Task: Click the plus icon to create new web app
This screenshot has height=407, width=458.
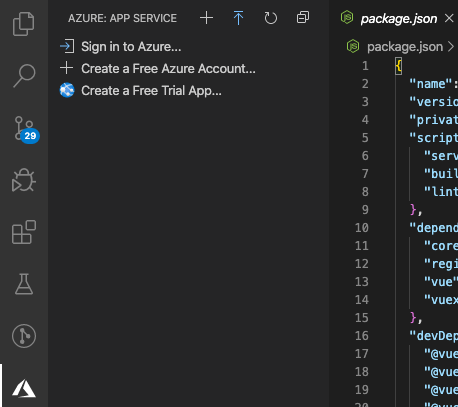Action: (206, 18)
